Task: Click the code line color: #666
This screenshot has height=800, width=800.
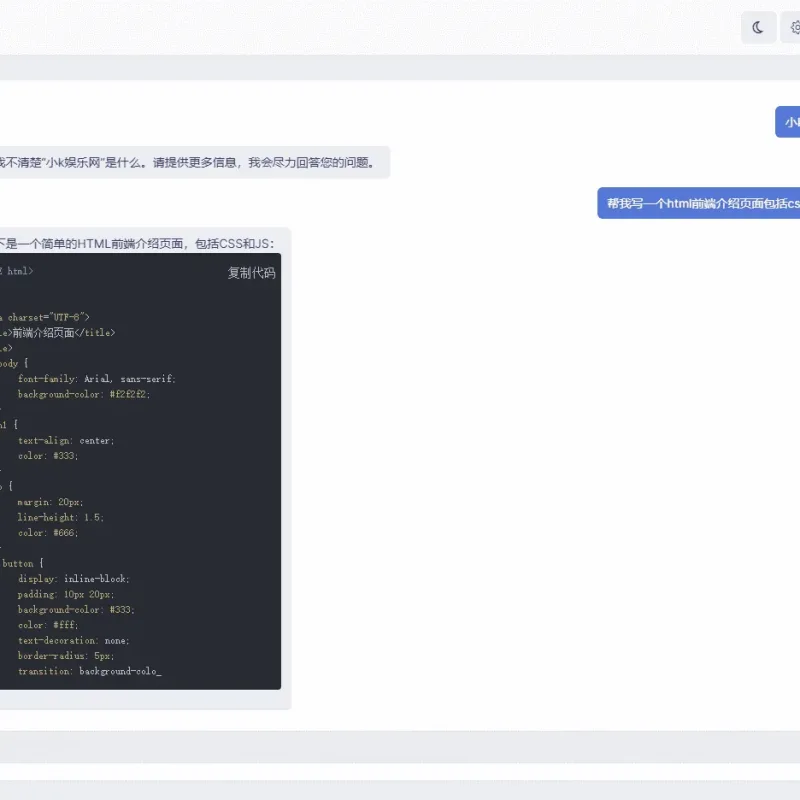Action: click(x=48, y=533)
